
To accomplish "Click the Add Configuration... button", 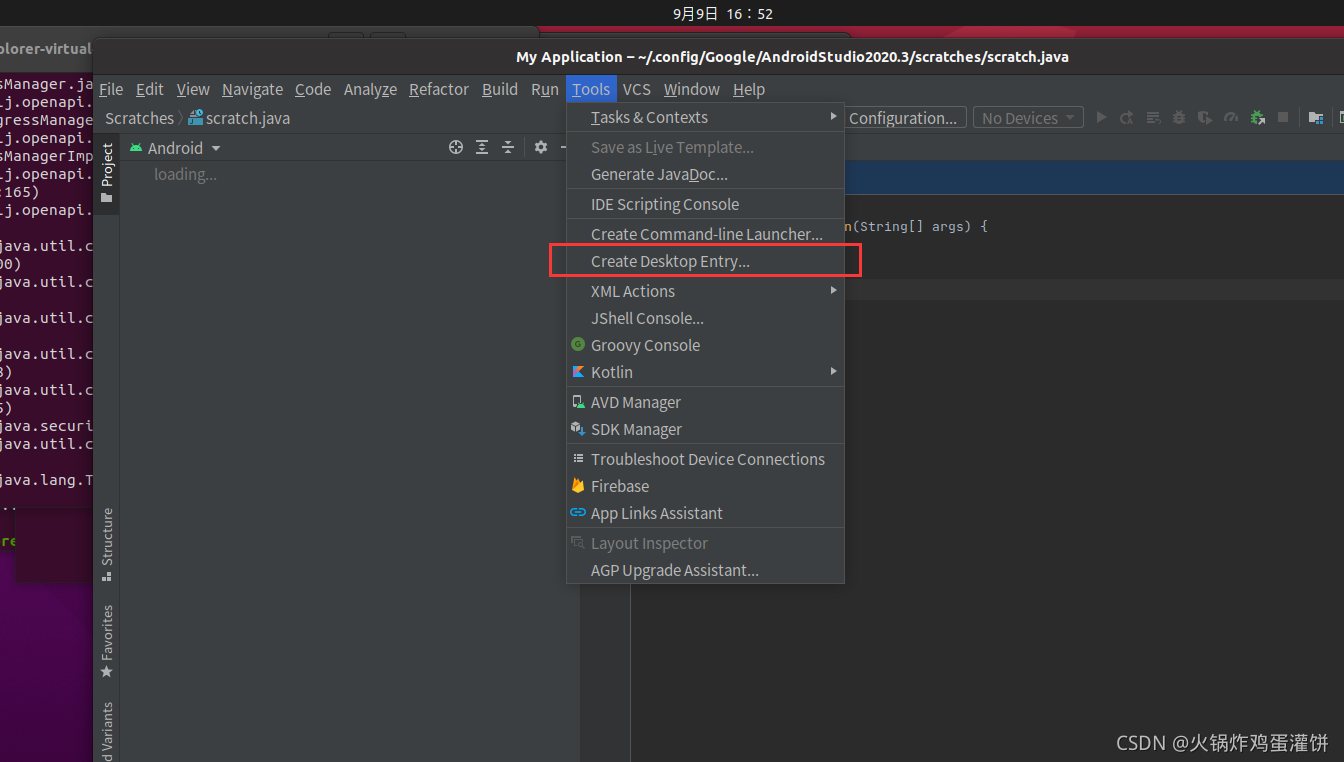I will tap(906, 117).
